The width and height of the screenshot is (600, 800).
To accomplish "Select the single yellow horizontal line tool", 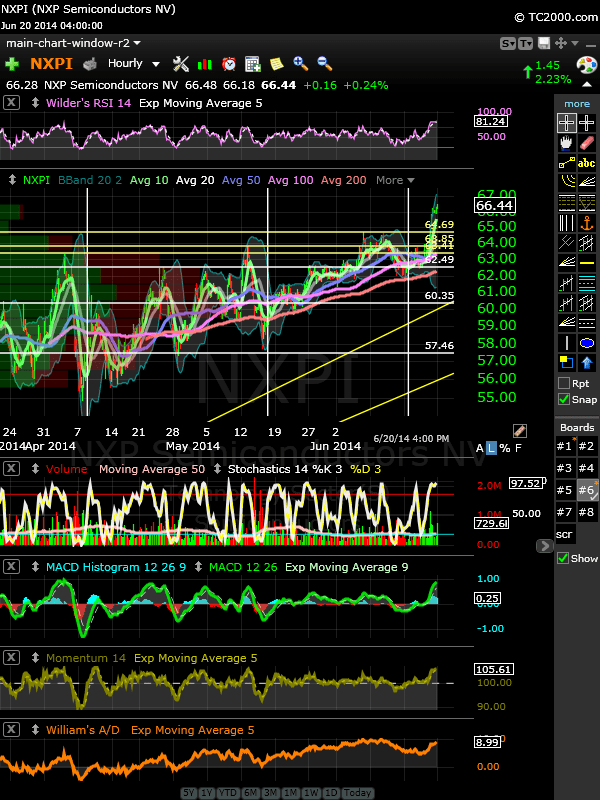I will tap(587, 263).
